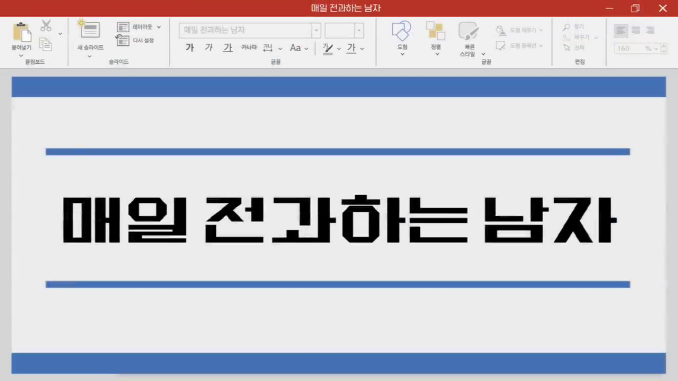This screenshot has height=381, width=678.
Task: Toggle italic 가 formatting
Action: (x=208, y=48)
